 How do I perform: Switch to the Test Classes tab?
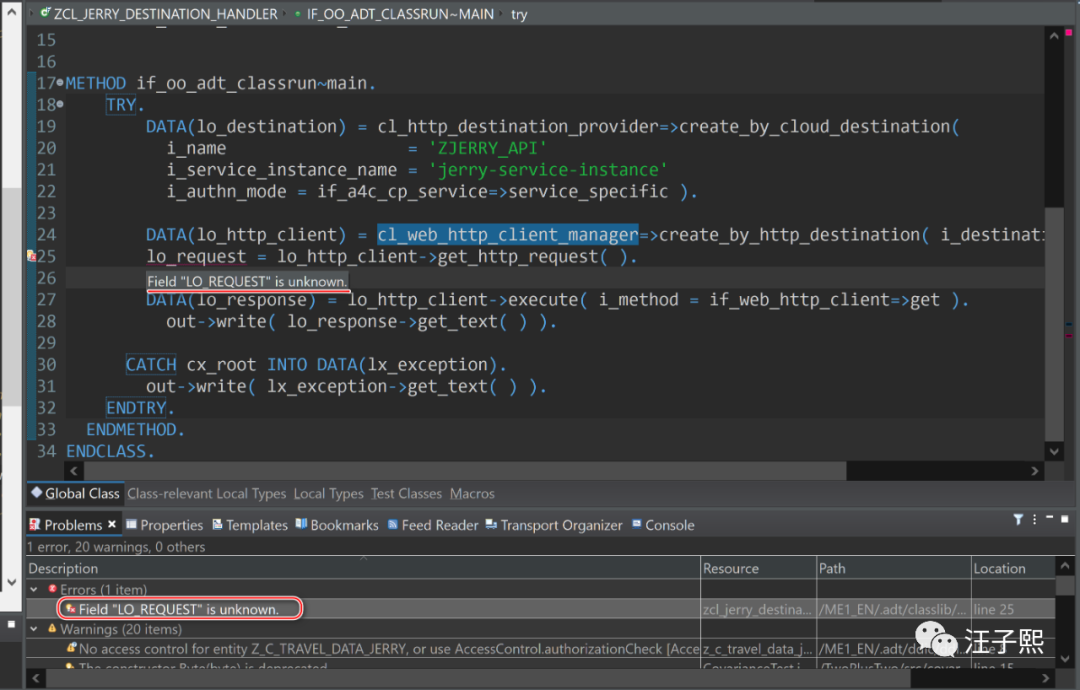pyautogui.click(x=406, y=494)
